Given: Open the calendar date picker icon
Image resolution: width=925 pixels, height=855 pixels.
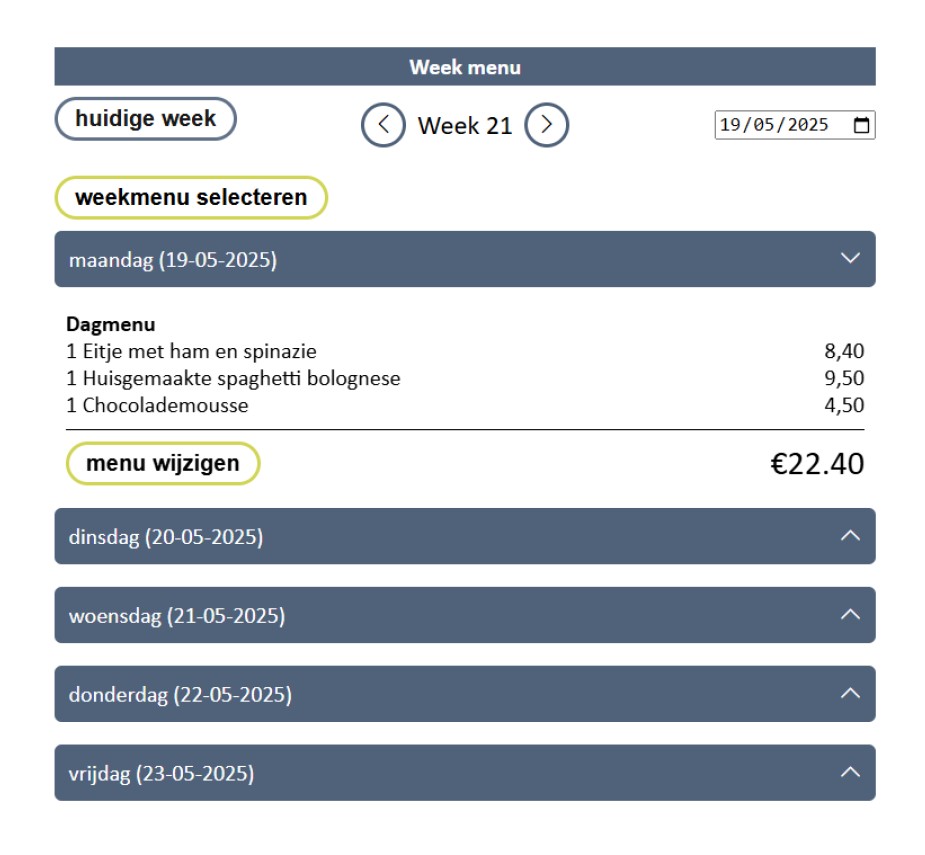Looking at the screenshot, I should click(x=861, y=124).
